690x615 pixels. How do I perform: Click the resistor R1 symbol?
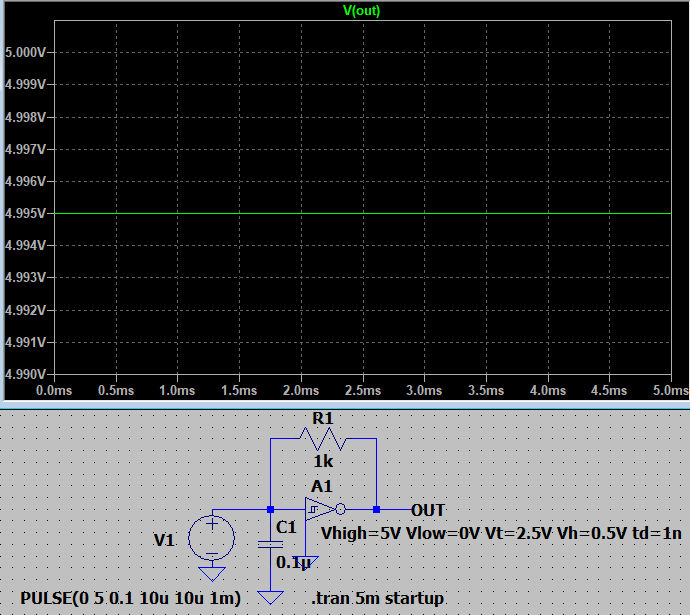tap(323, 439)
